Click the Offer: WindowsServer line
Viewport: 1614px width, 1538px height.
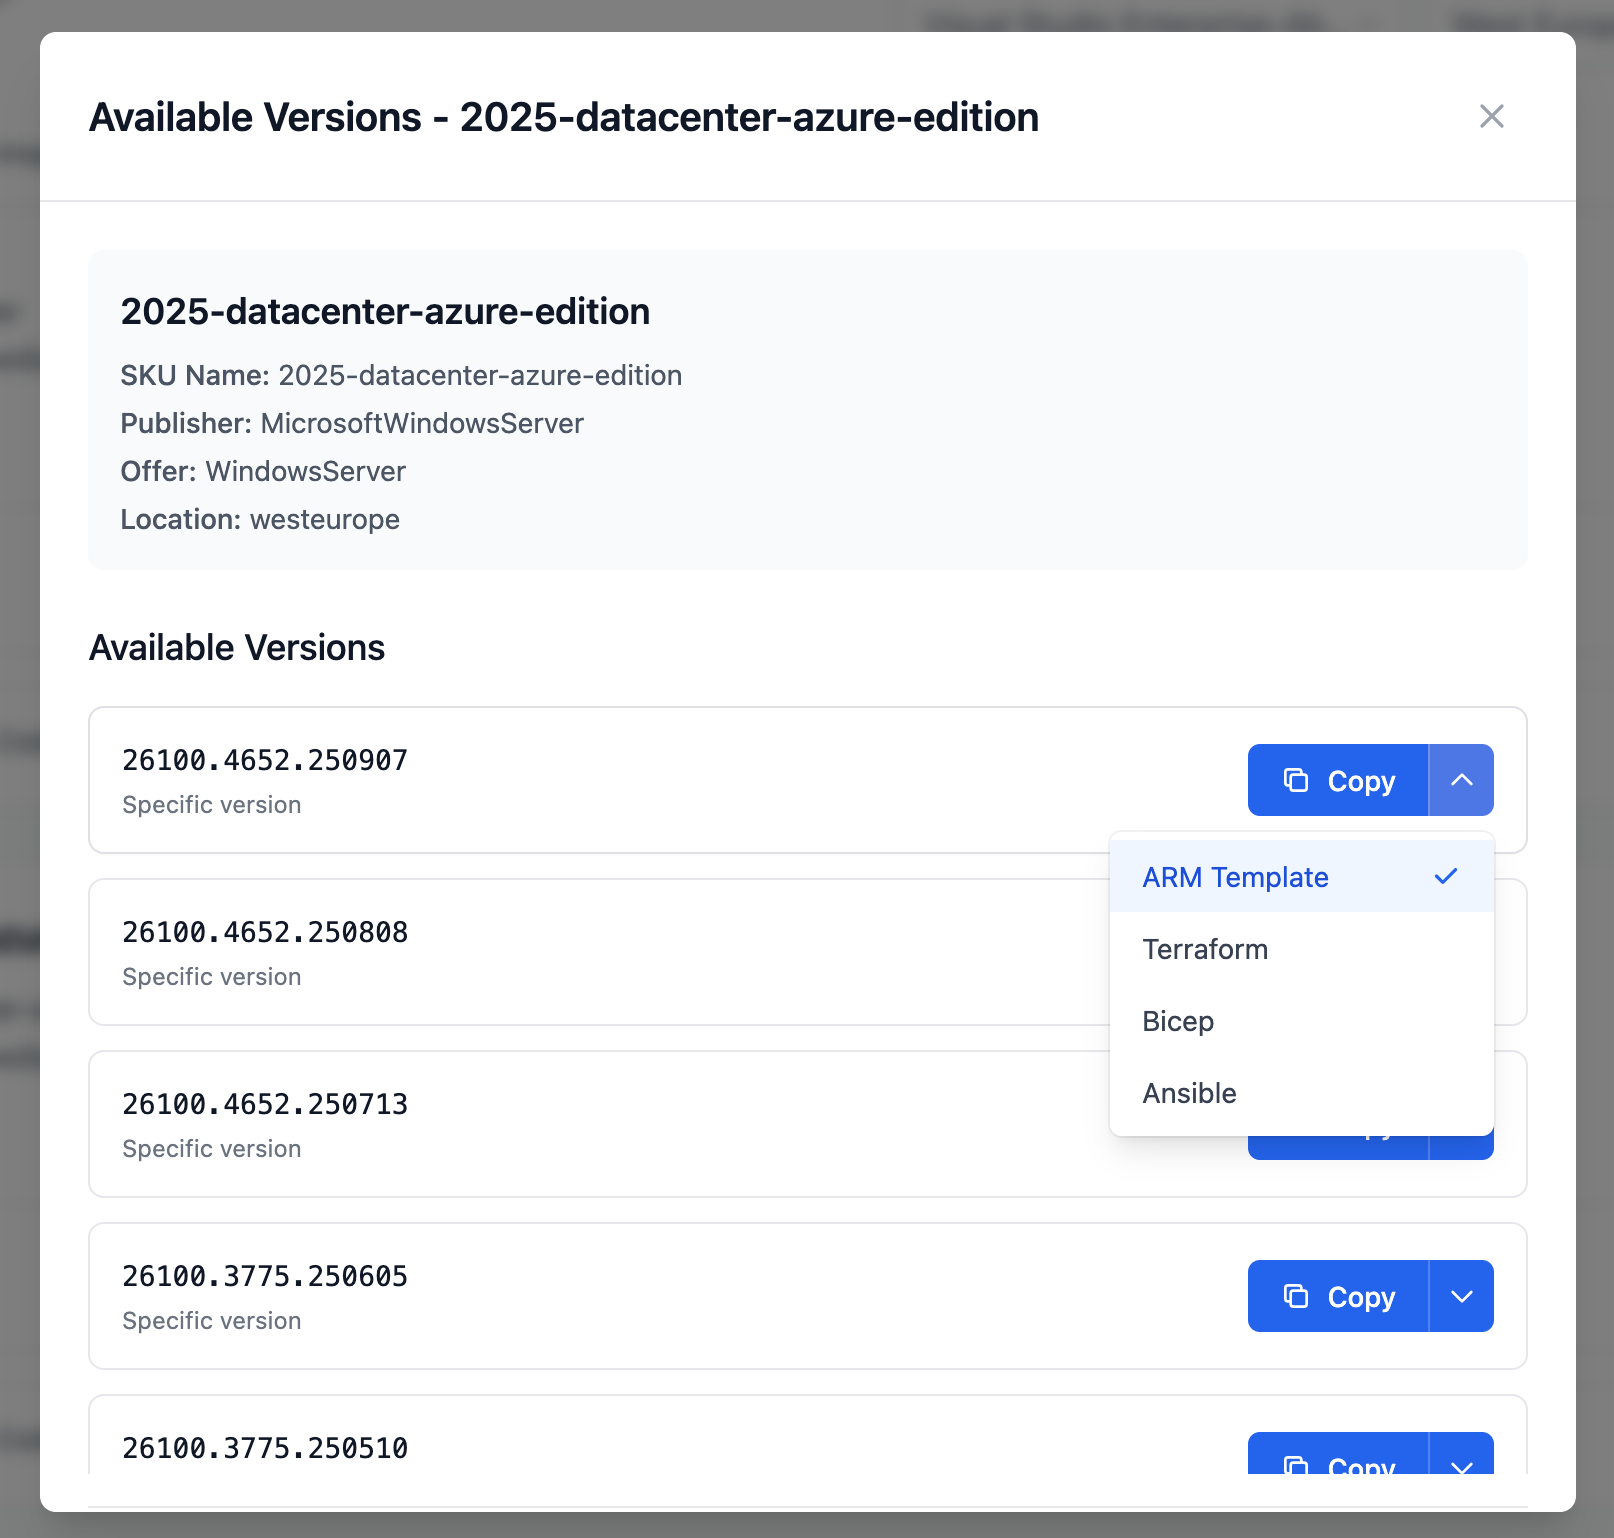(x=263, y=471)
